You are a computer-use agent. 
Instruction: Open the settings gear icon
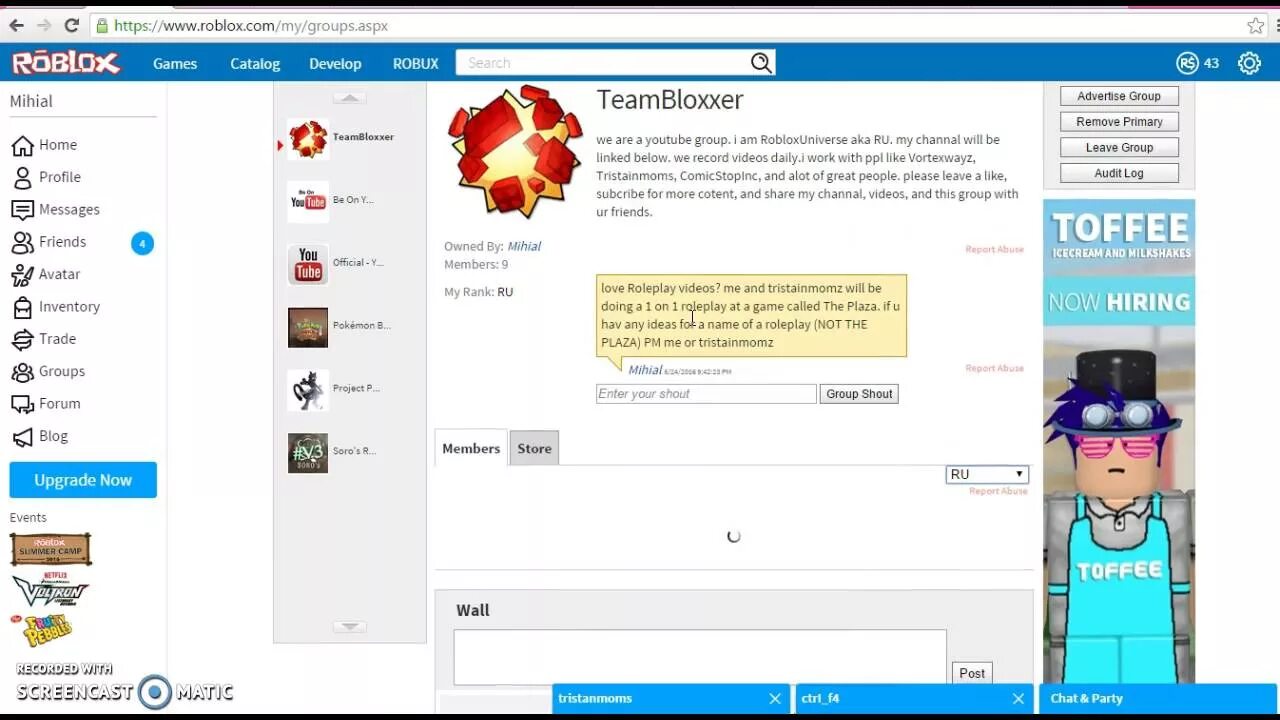[x=1249, y=63]
